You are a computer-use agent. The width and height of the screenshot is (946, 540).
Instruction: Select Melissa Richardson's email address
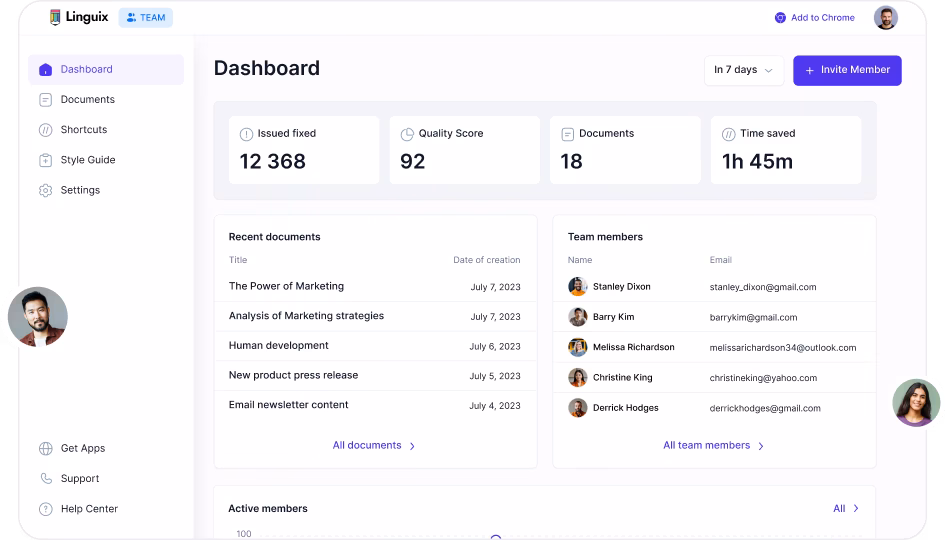point(783,348)
